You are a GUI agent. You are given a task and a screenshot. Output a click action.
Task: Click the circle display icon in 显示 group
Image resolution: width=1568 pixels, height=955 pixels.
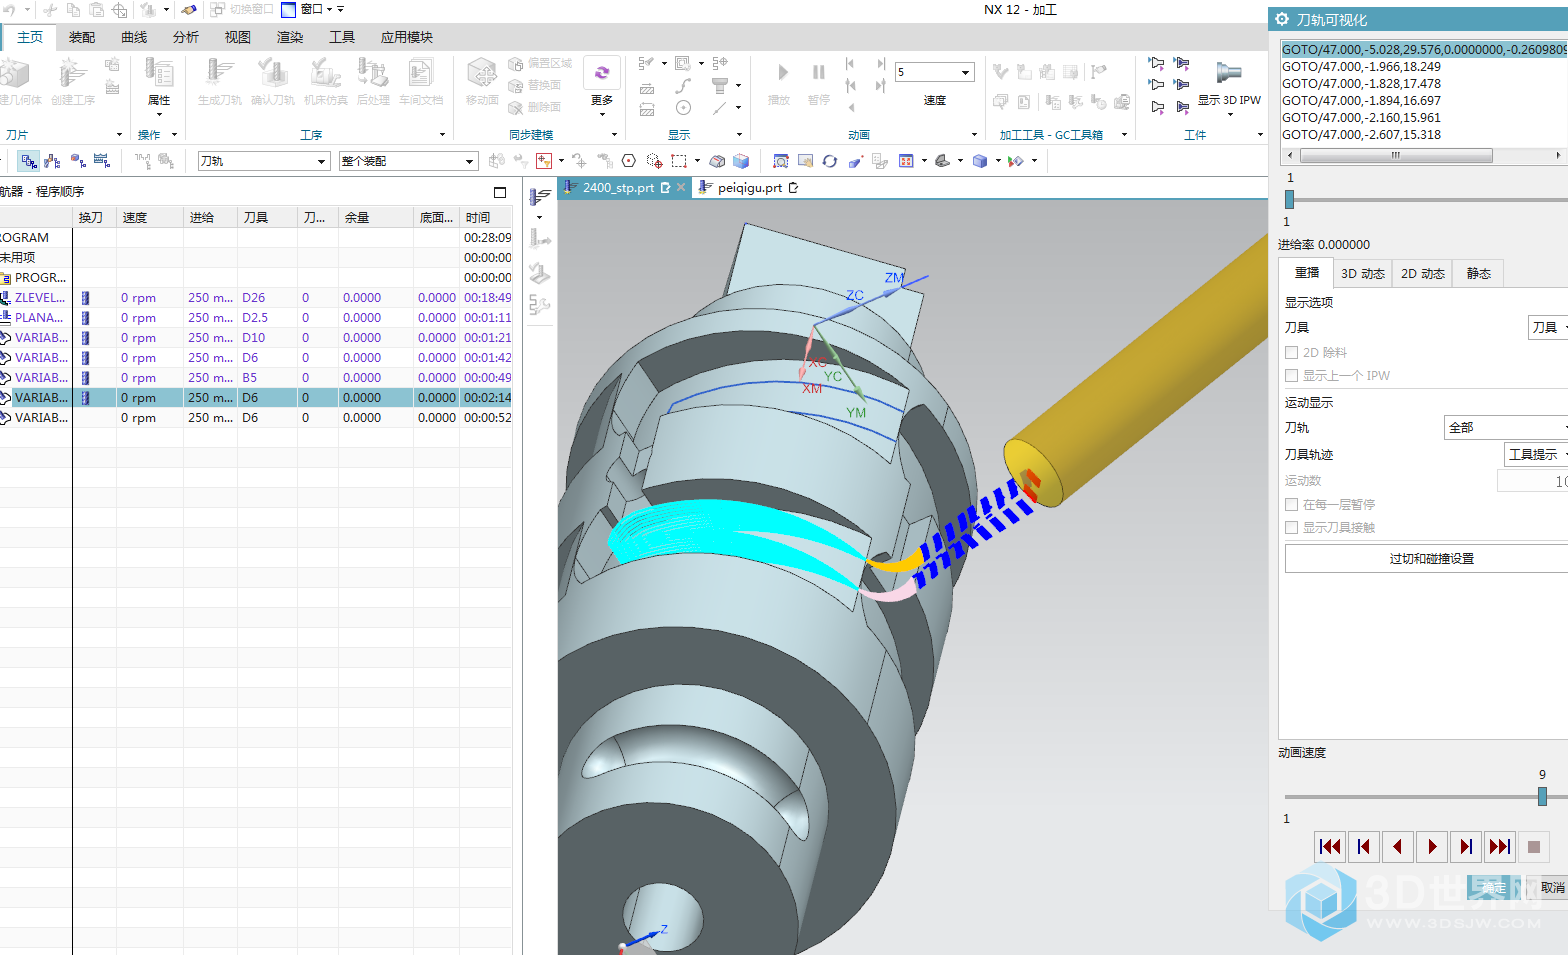(x=683, y=108)
